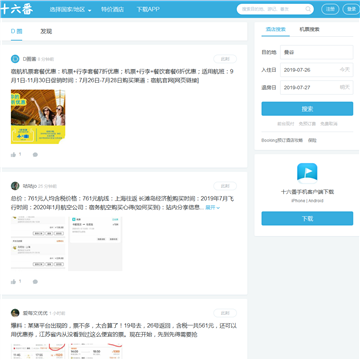360x360 pixels.
Task: Open the 选择国家/地区 dropdown
Action: 70,10
